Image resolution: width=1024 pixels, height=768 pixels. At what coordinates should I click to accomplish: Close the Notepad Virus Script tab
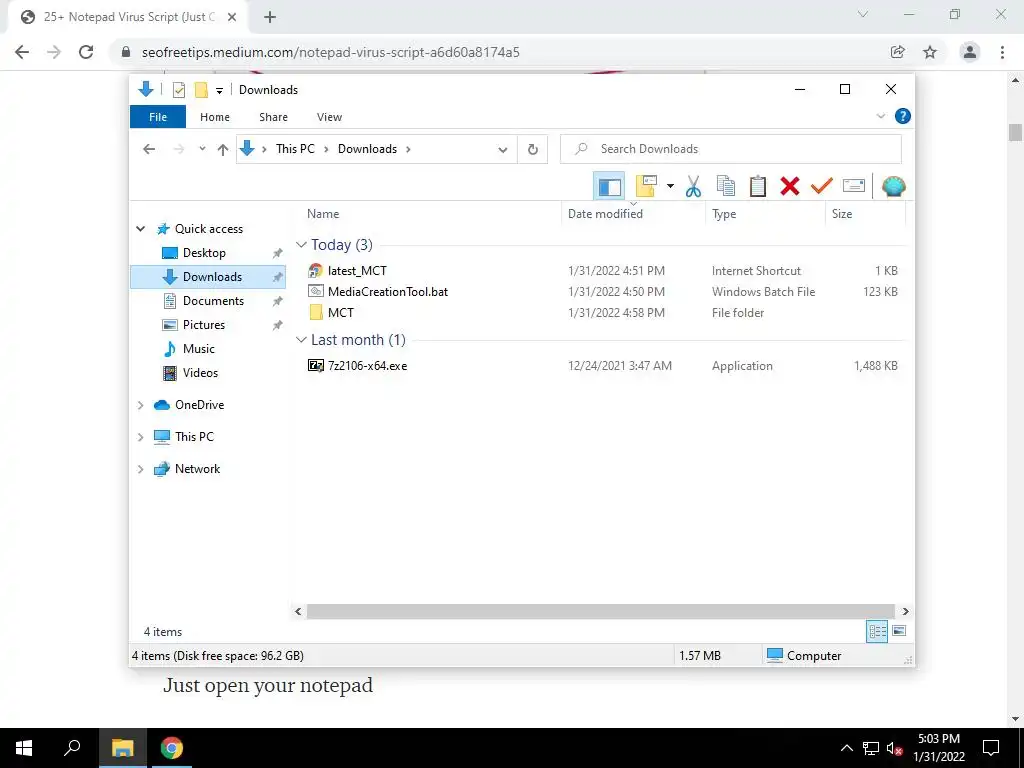click(231, 18)
